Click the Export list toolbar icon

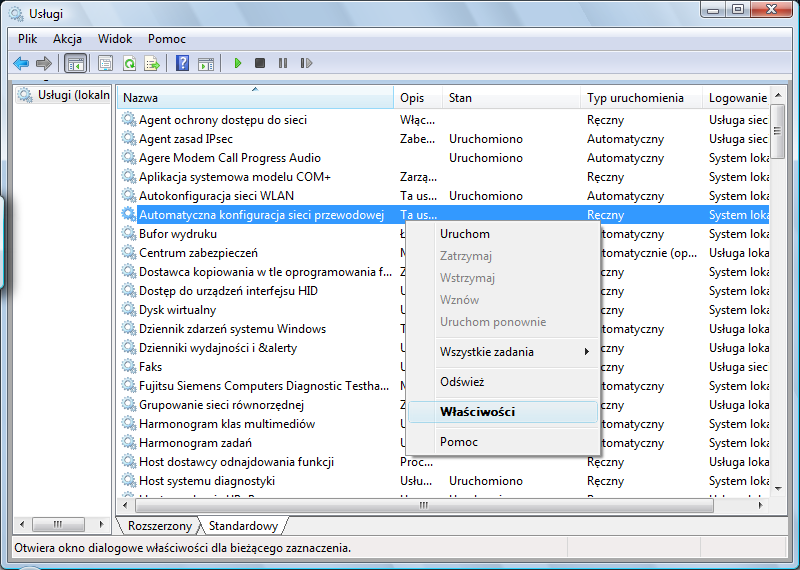pyautogui.click(x=152, y=63)
